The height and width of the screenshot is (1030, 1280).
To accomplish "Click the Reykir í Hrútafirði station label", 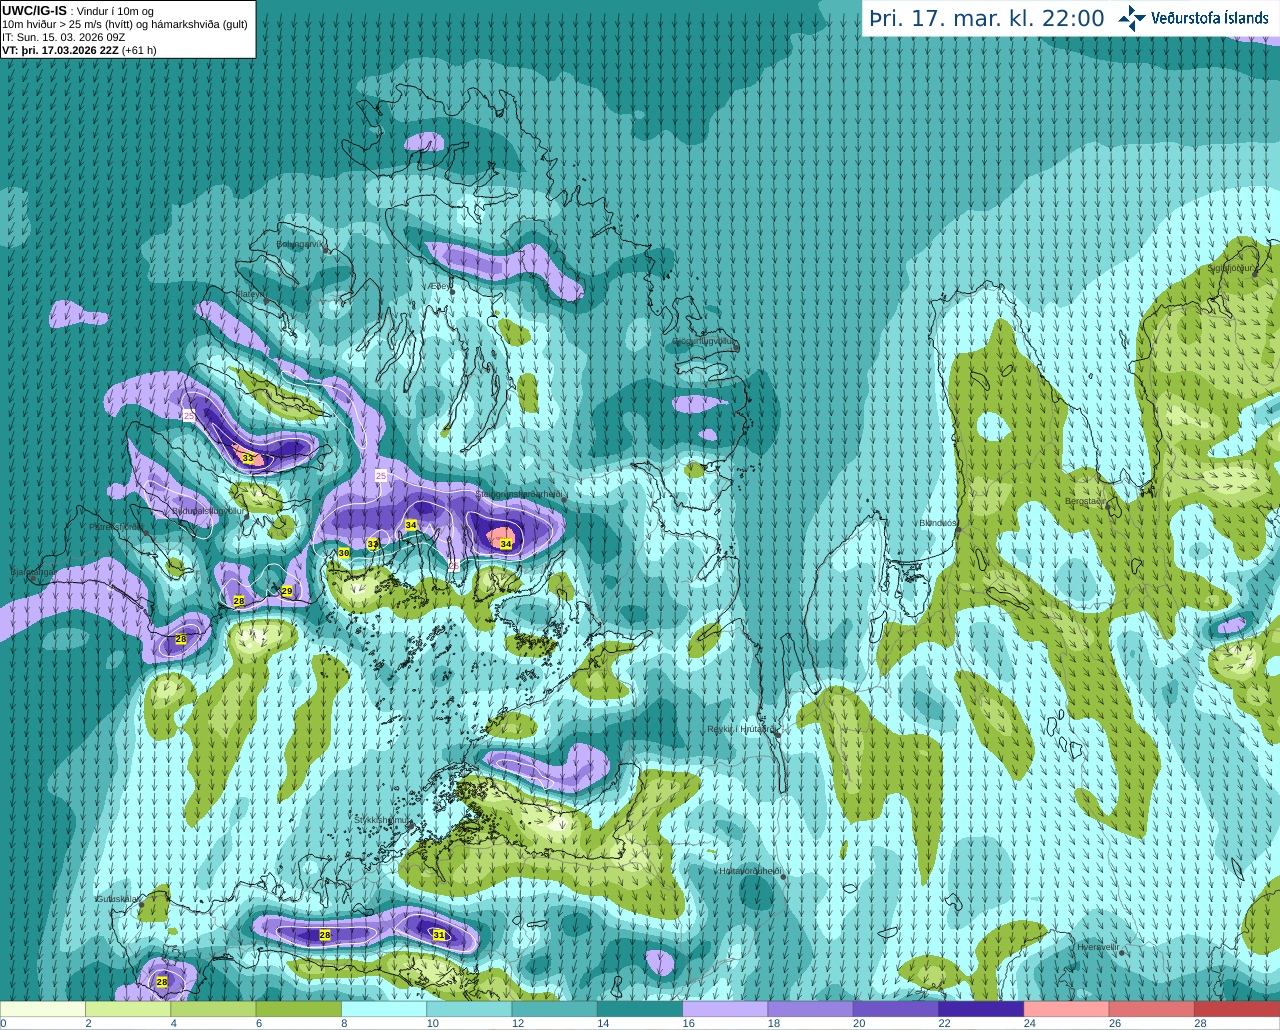I will click(x=741, y=729).
